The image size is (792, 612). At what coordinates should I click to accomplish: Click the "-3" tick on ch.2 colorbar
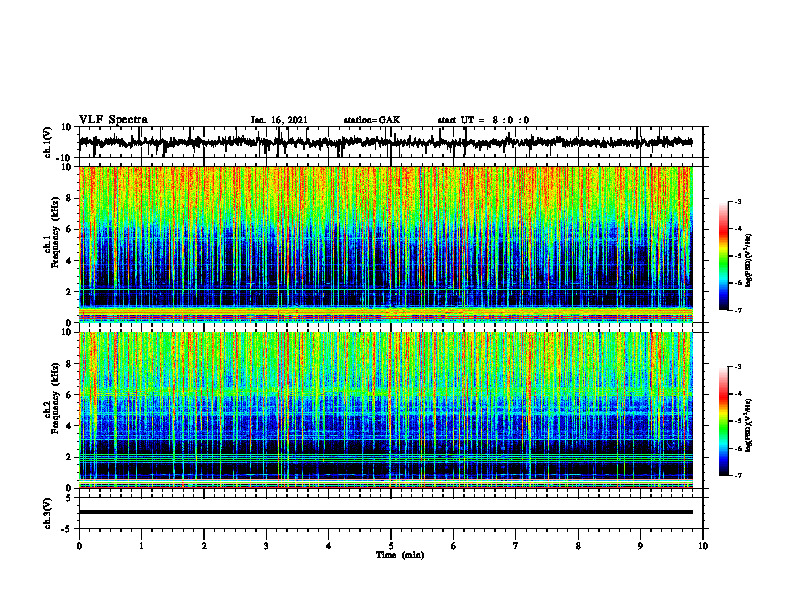[738, 367]
